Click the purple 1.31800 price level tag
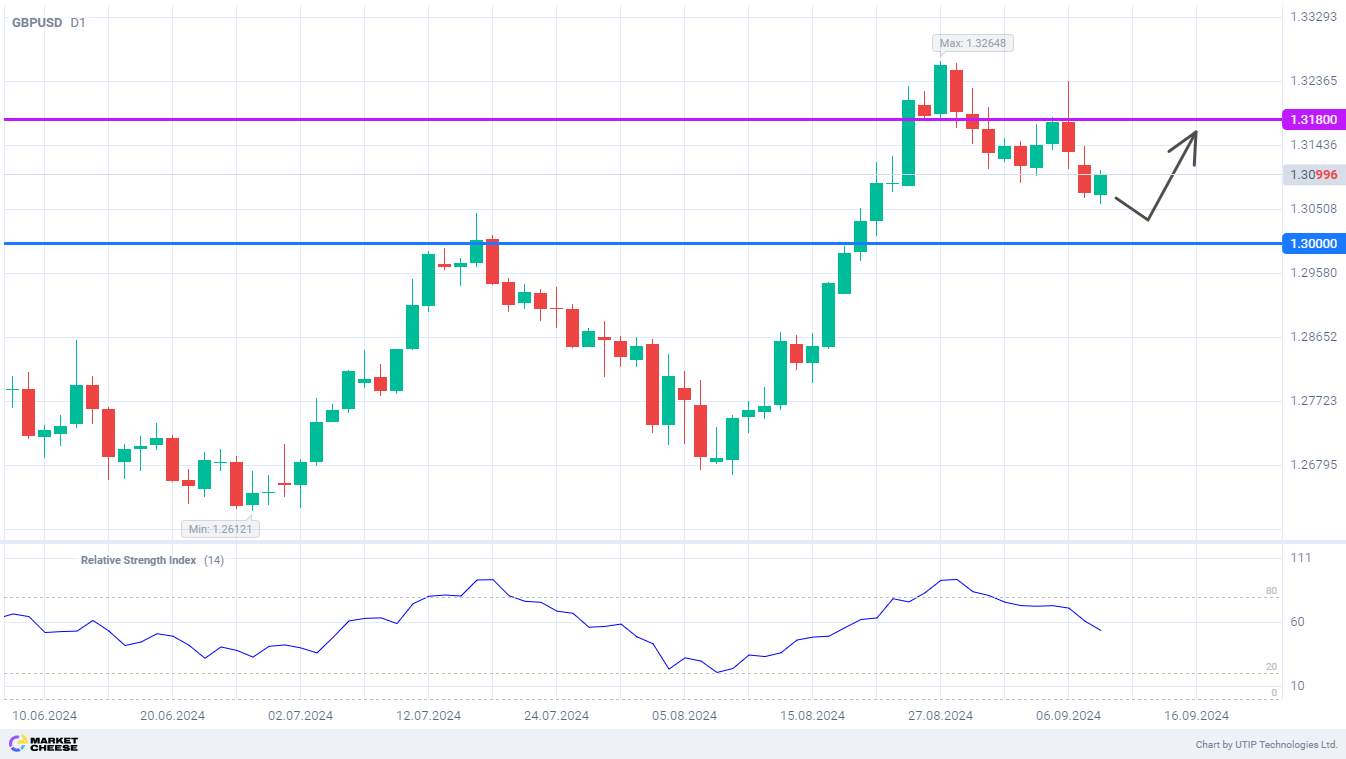The width and height of the screenshot is (1346, 759). click(x=1311, y=119)
